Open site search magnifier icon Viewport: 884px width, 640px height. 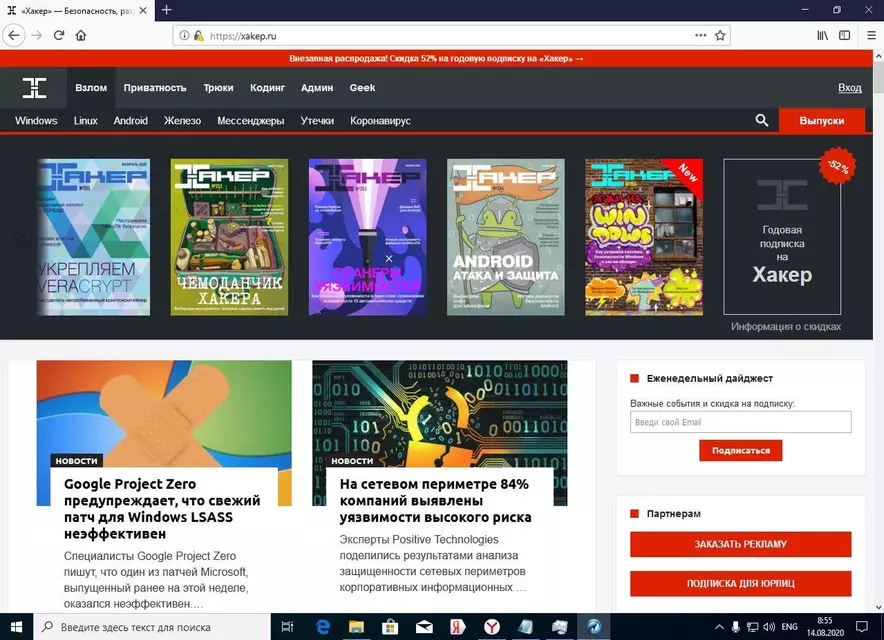762,120
